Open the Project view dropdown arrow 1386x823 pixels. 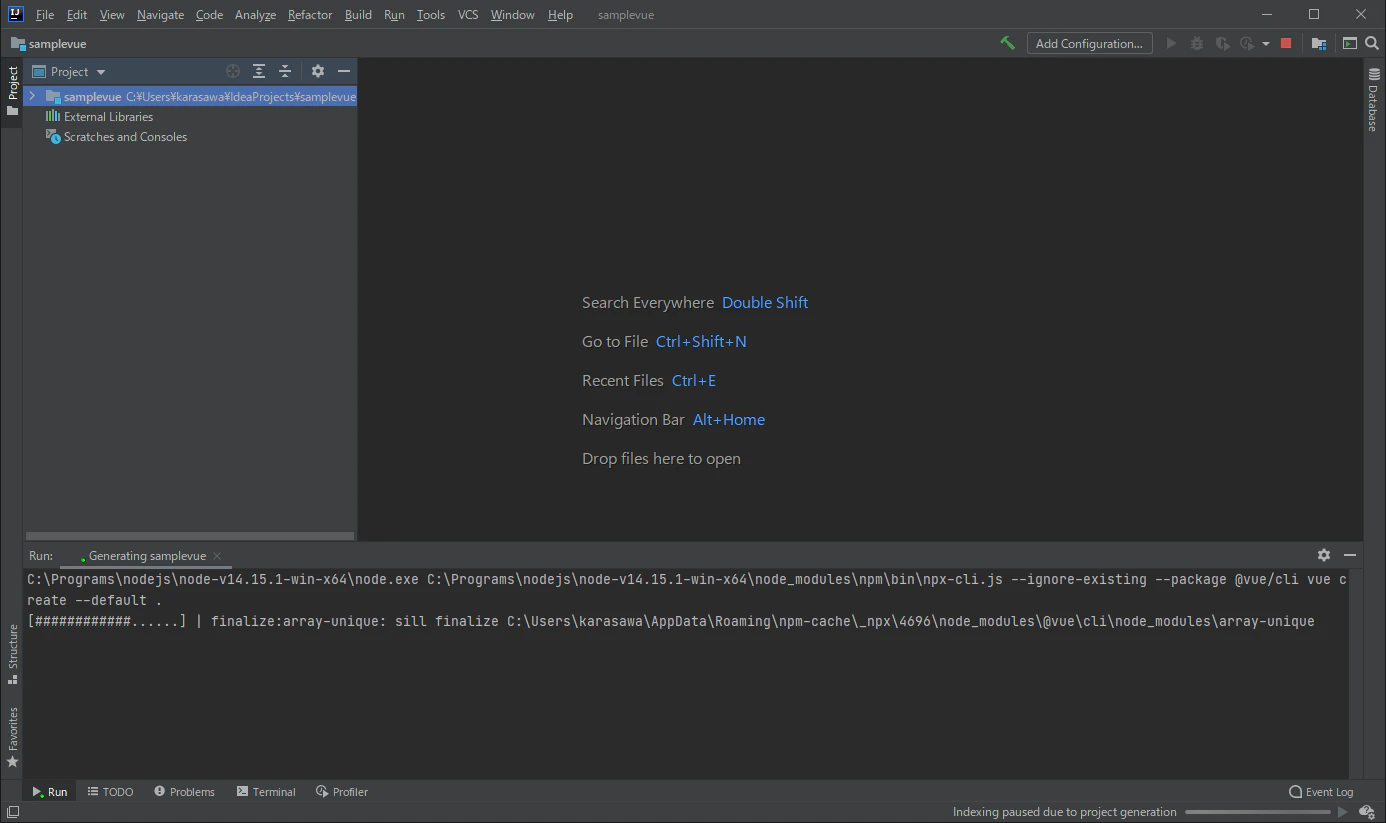click(101, 72)
